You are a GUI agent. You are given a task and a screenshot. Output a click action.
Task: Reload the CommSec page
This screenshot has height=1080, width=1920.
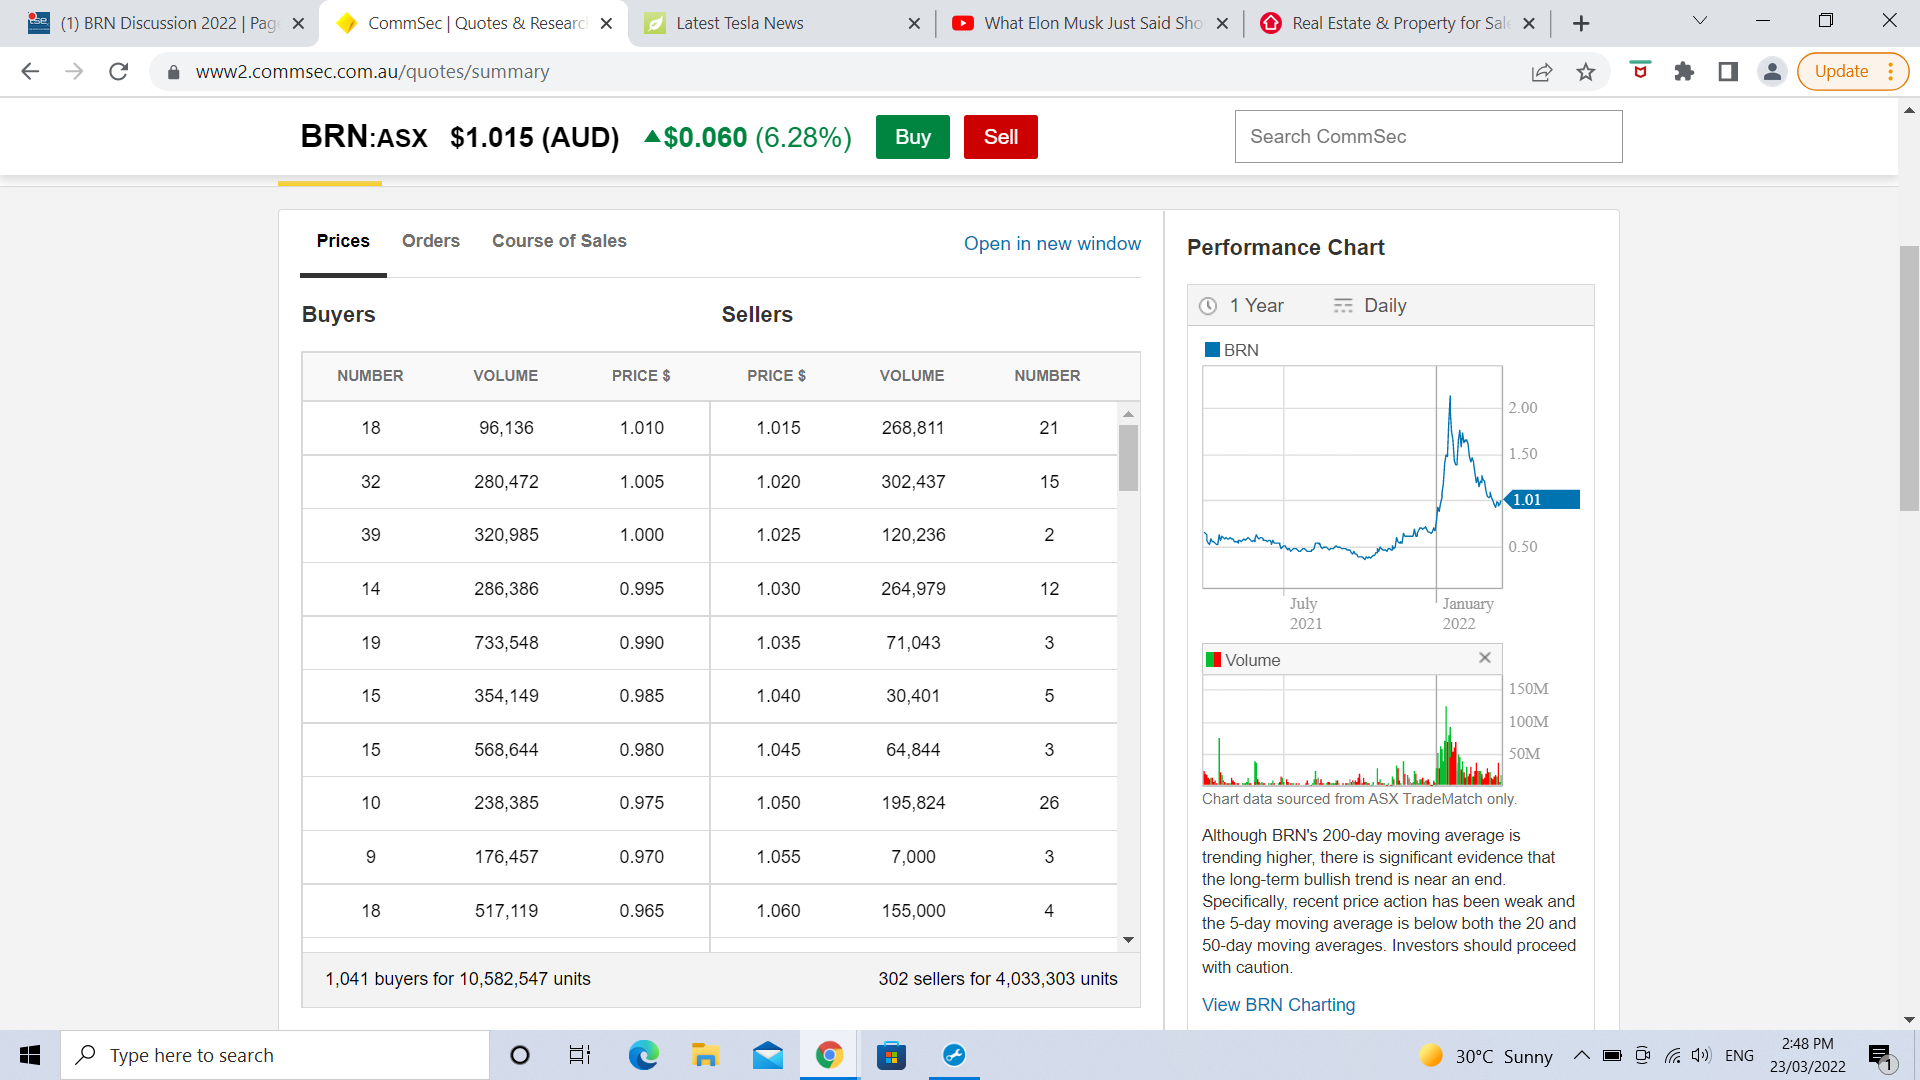[x=119, y=72]
